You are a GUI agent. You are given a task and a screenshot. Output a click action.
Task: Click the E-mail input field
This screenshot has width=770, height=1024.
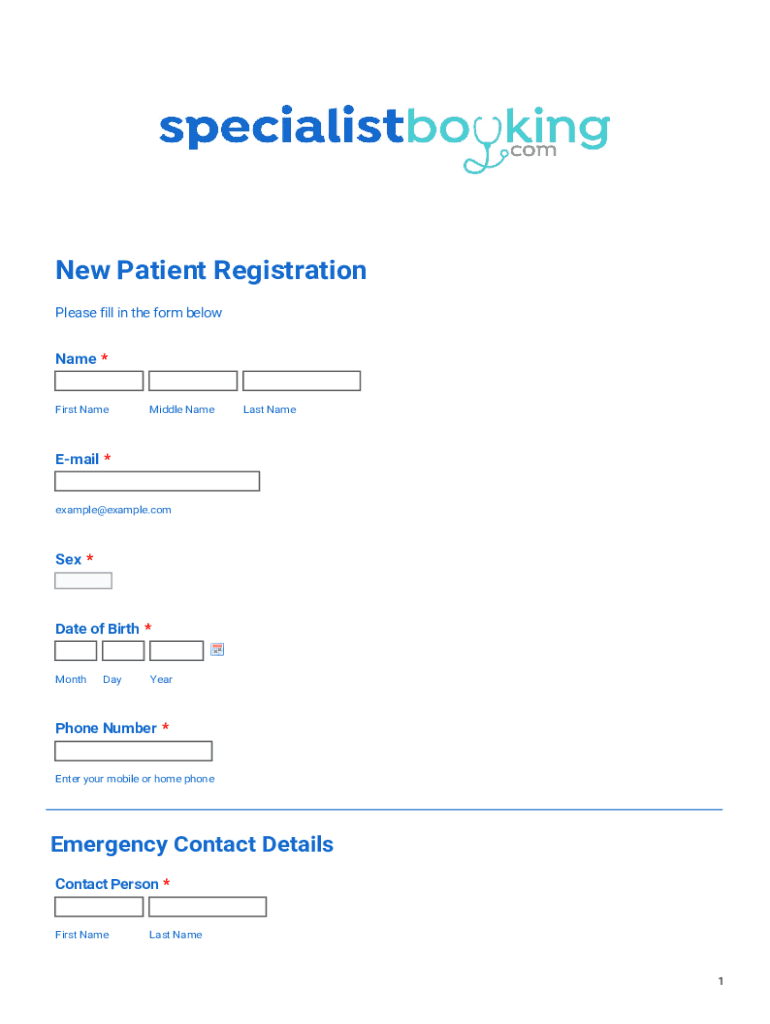tap(157, 481)
